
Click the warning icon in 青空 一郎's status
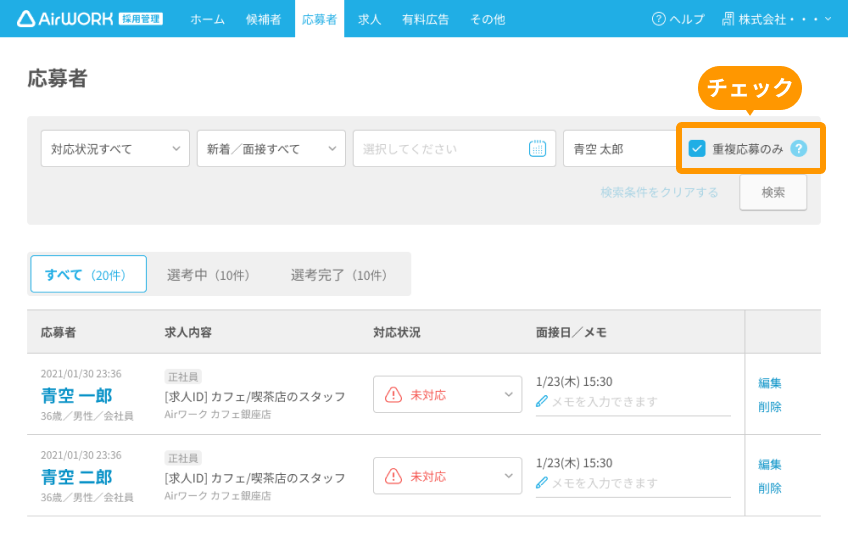[393, 395]
